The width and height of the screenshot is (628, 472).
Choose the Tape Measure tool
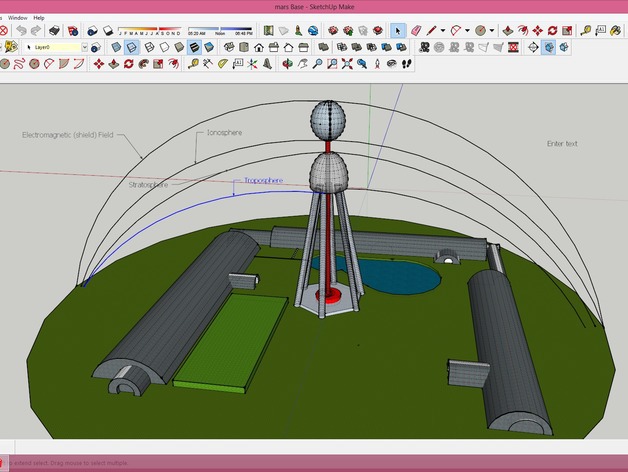click(x=584, y=31)
